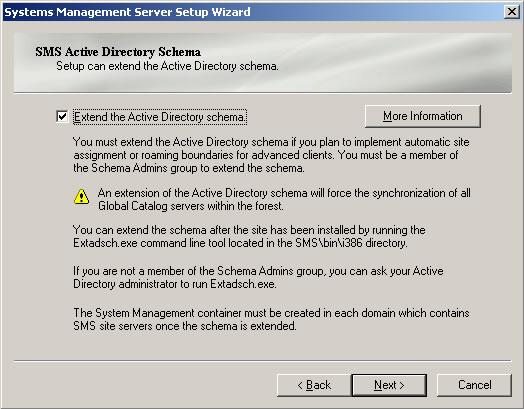The height and width of the screenshot is (409, 524).
Task: Click the paragraph about automatic site assignment
Action: [x=271, y=155]
